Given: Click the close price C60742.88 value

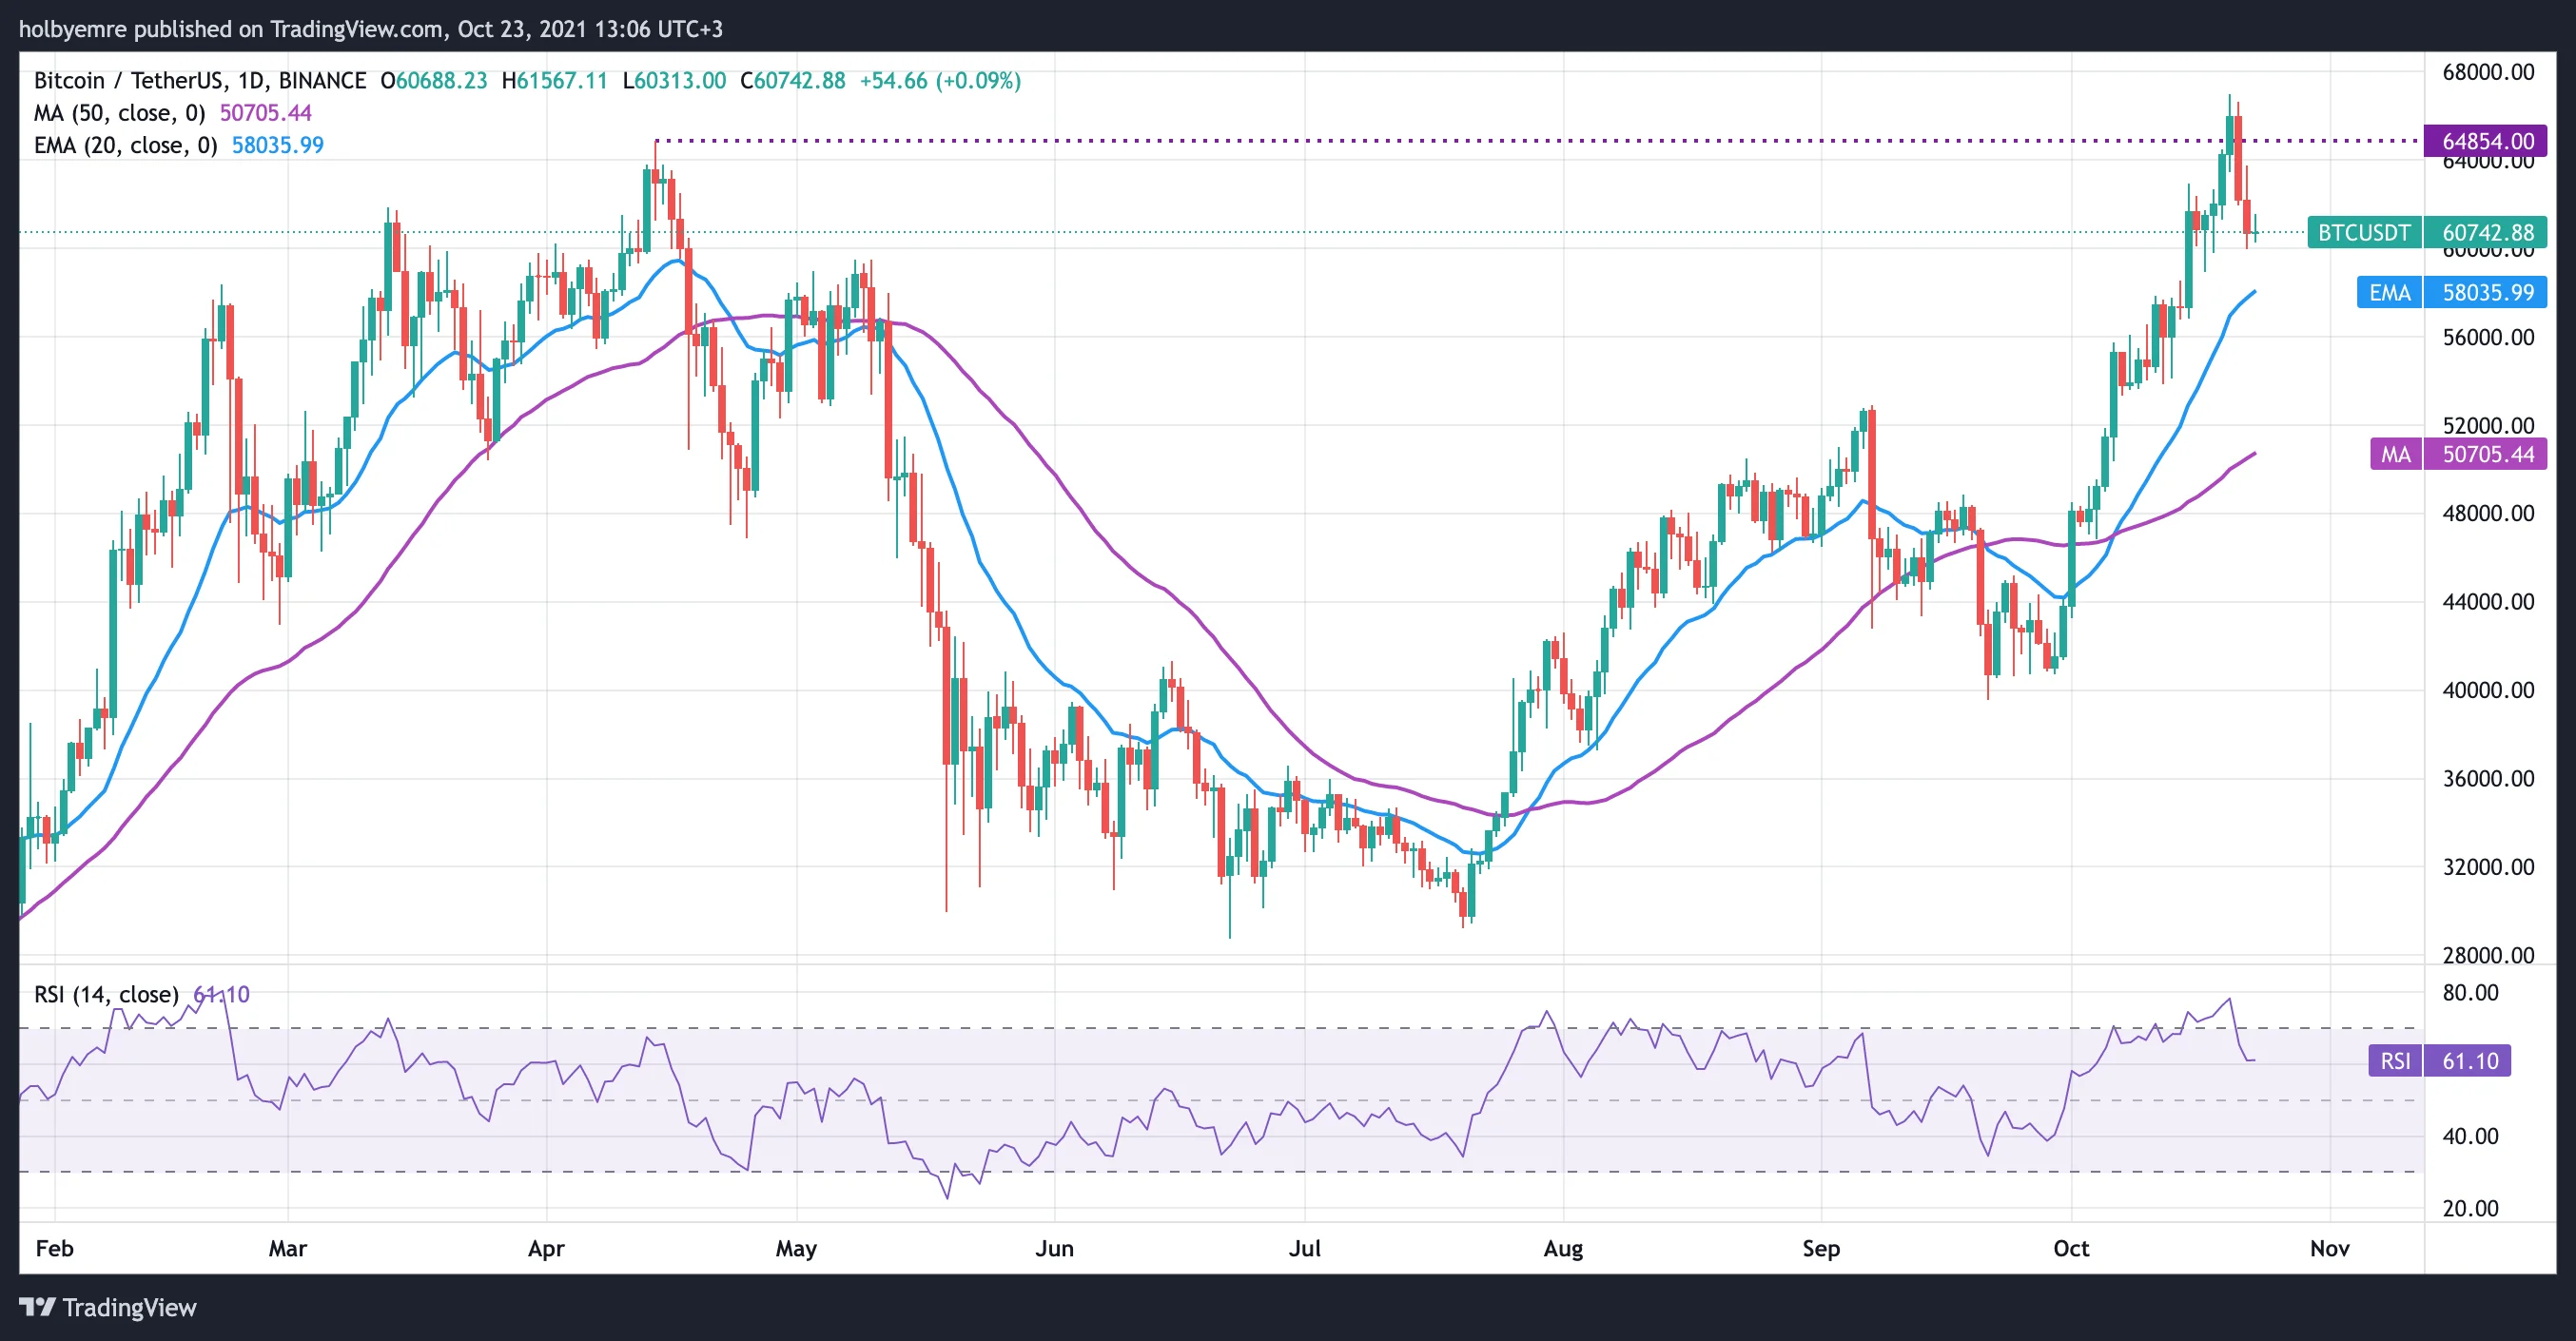Looking at the screenshot, I should pyautogui.click(x=793, y=80).
